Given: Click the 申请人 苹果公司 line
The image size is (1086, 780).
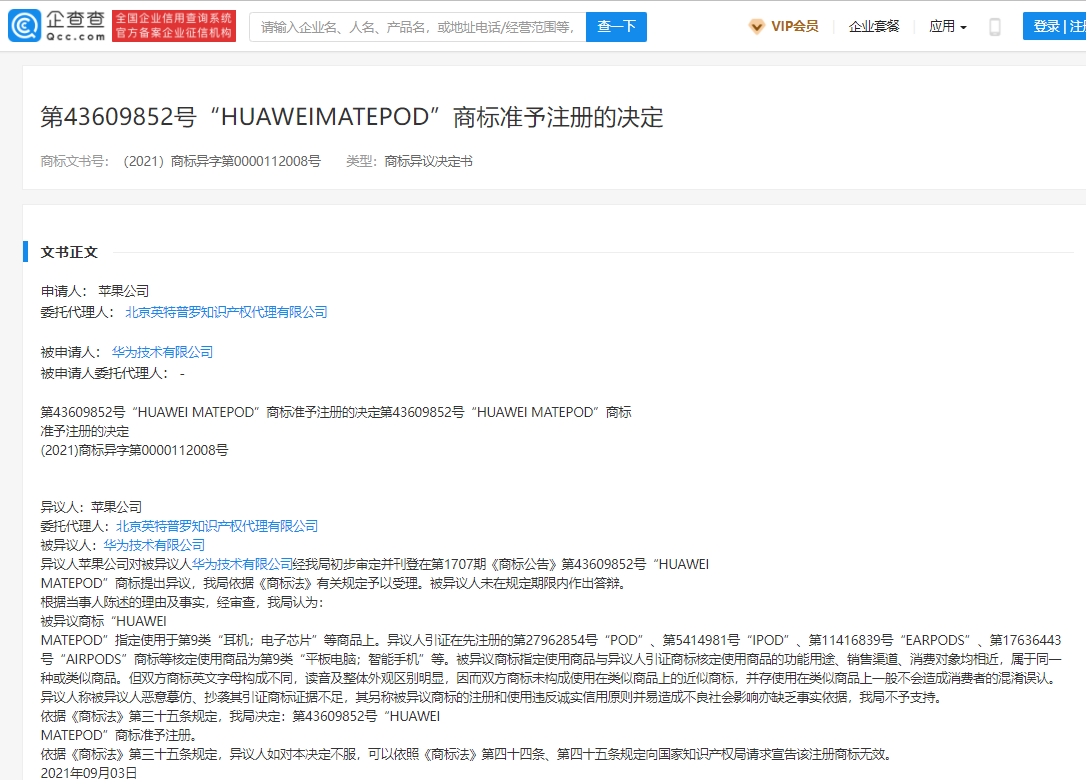Looking at the screenshot, I should (95, 291).
